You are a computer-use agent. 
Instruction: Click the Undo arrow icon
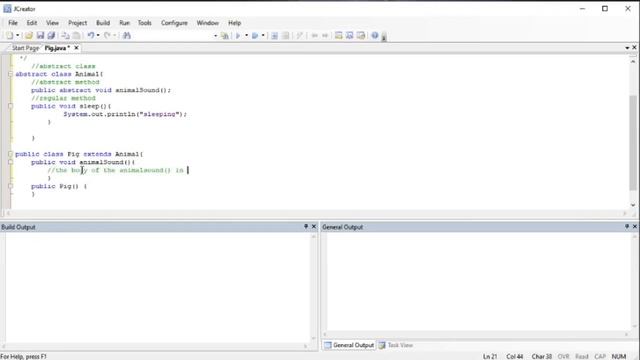pos(91,36)
